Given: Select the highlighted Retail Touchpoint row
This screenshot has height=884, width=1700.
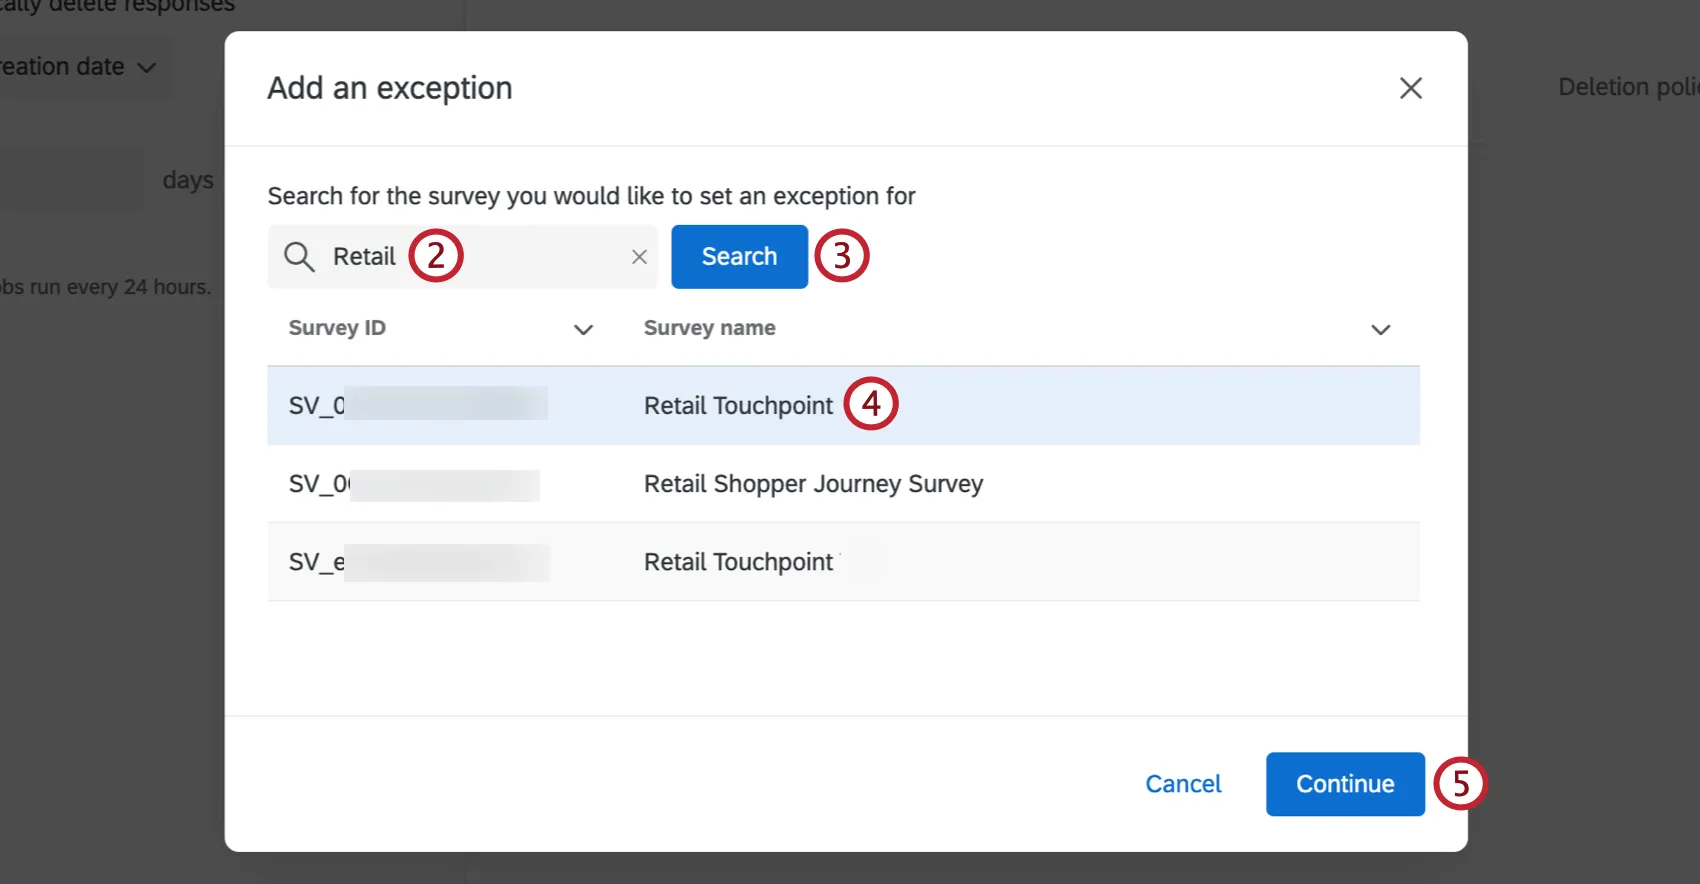Looking at the screenshot, I should 738,406.
